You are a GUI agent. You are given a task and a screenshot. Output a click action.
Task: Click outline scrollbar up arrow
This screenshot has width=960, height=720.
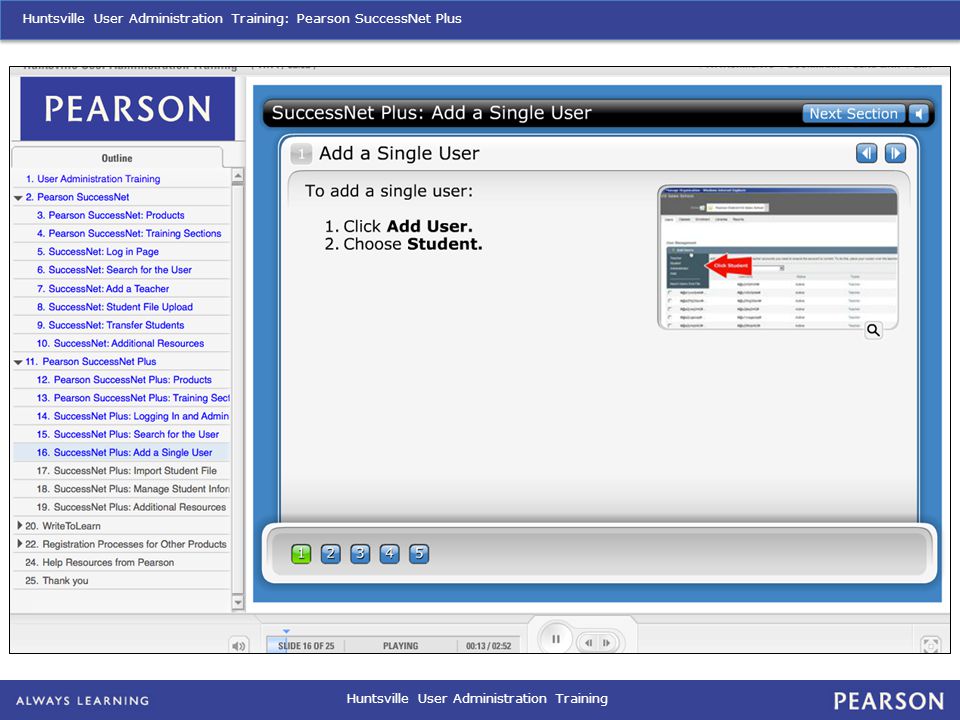[x=238, y=176]
